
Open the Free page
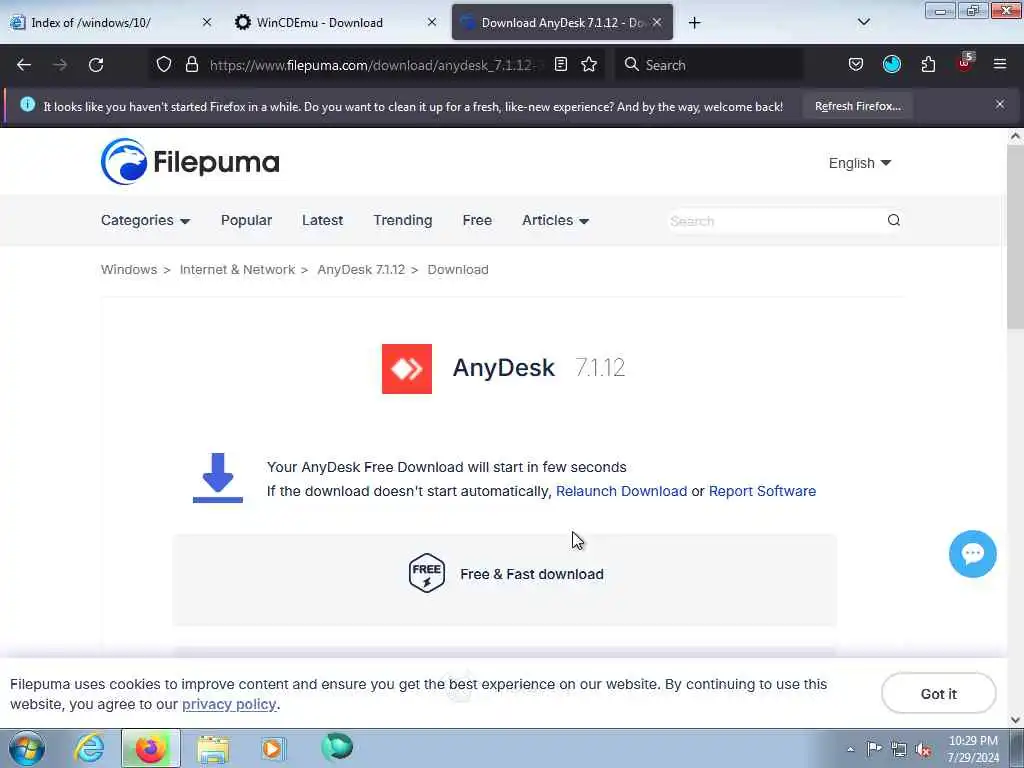point(477,220)
